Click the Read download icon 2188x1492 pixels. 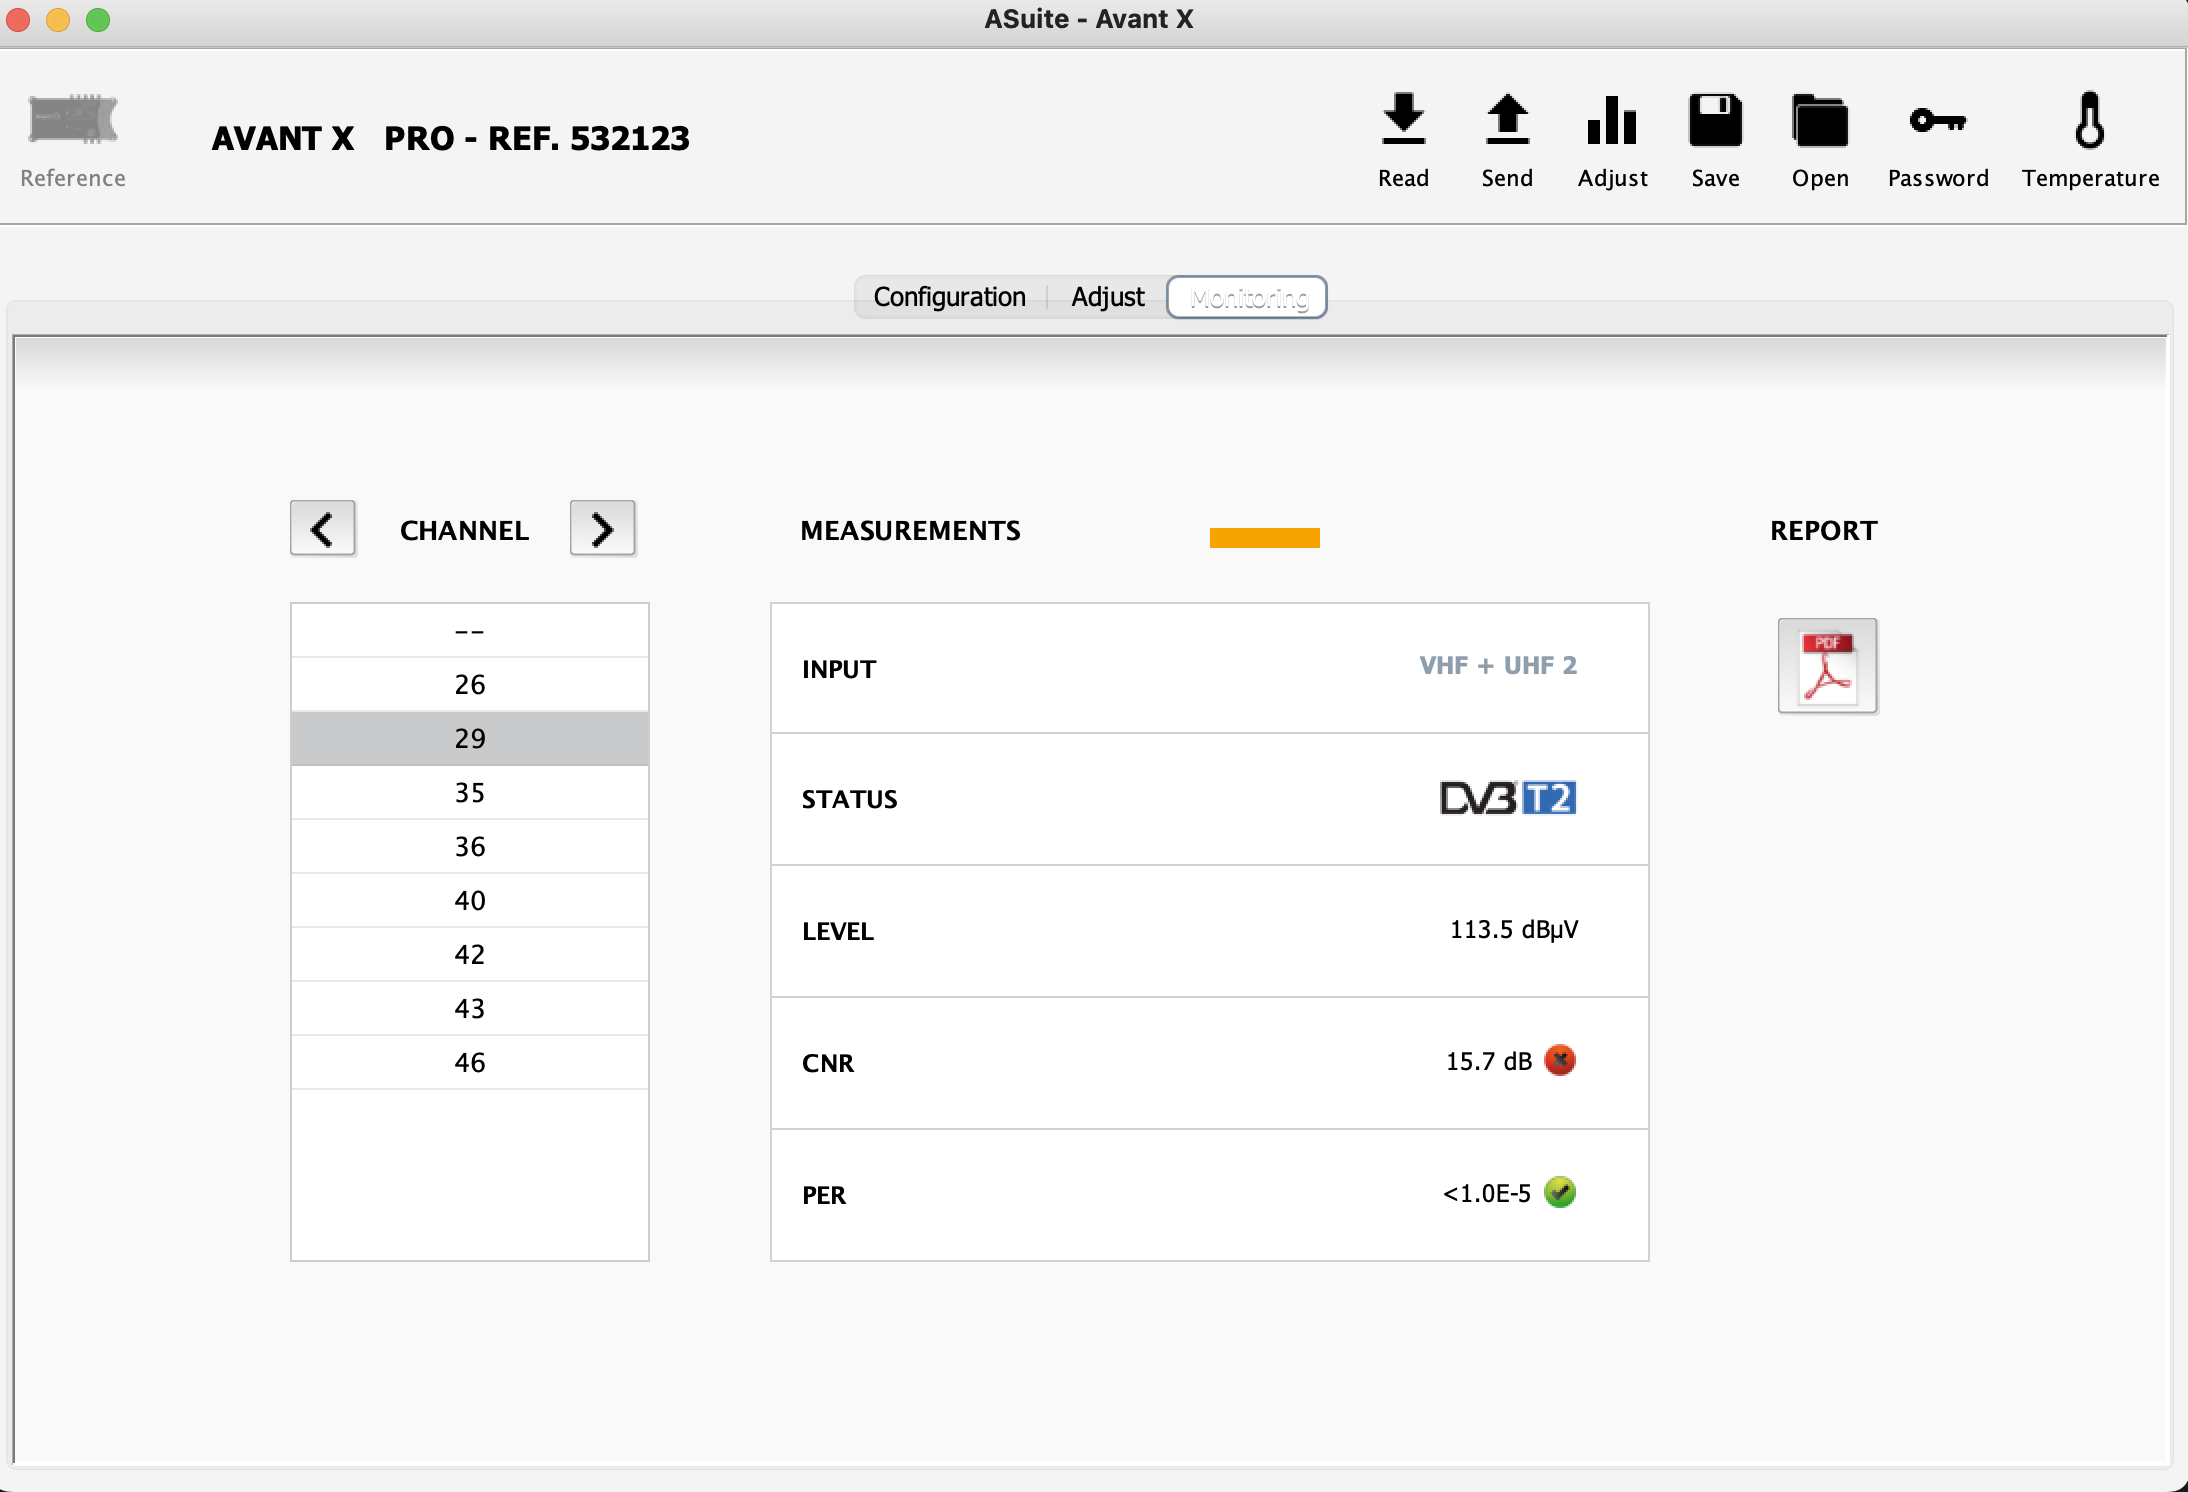click(1403, 121)
